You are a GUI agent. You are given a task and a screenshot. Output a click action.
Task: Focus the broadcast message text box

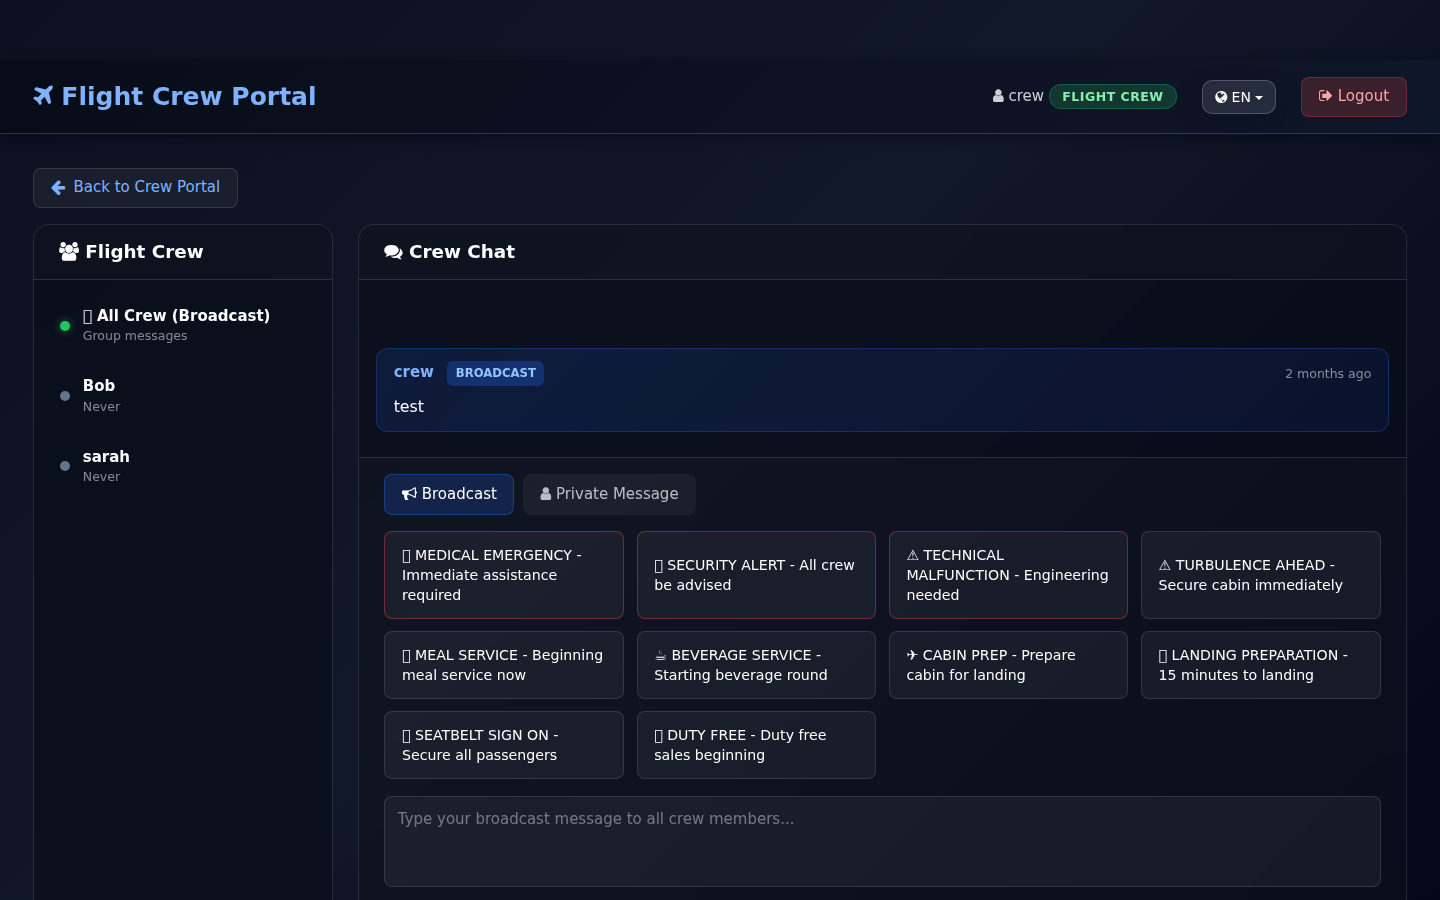pos(882,841)
